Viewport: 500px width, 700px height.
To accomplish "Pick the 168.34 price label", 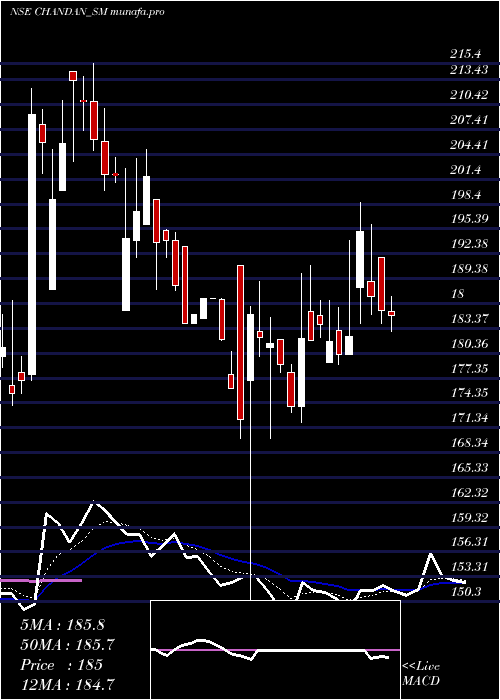I will [x=469, y=443].
